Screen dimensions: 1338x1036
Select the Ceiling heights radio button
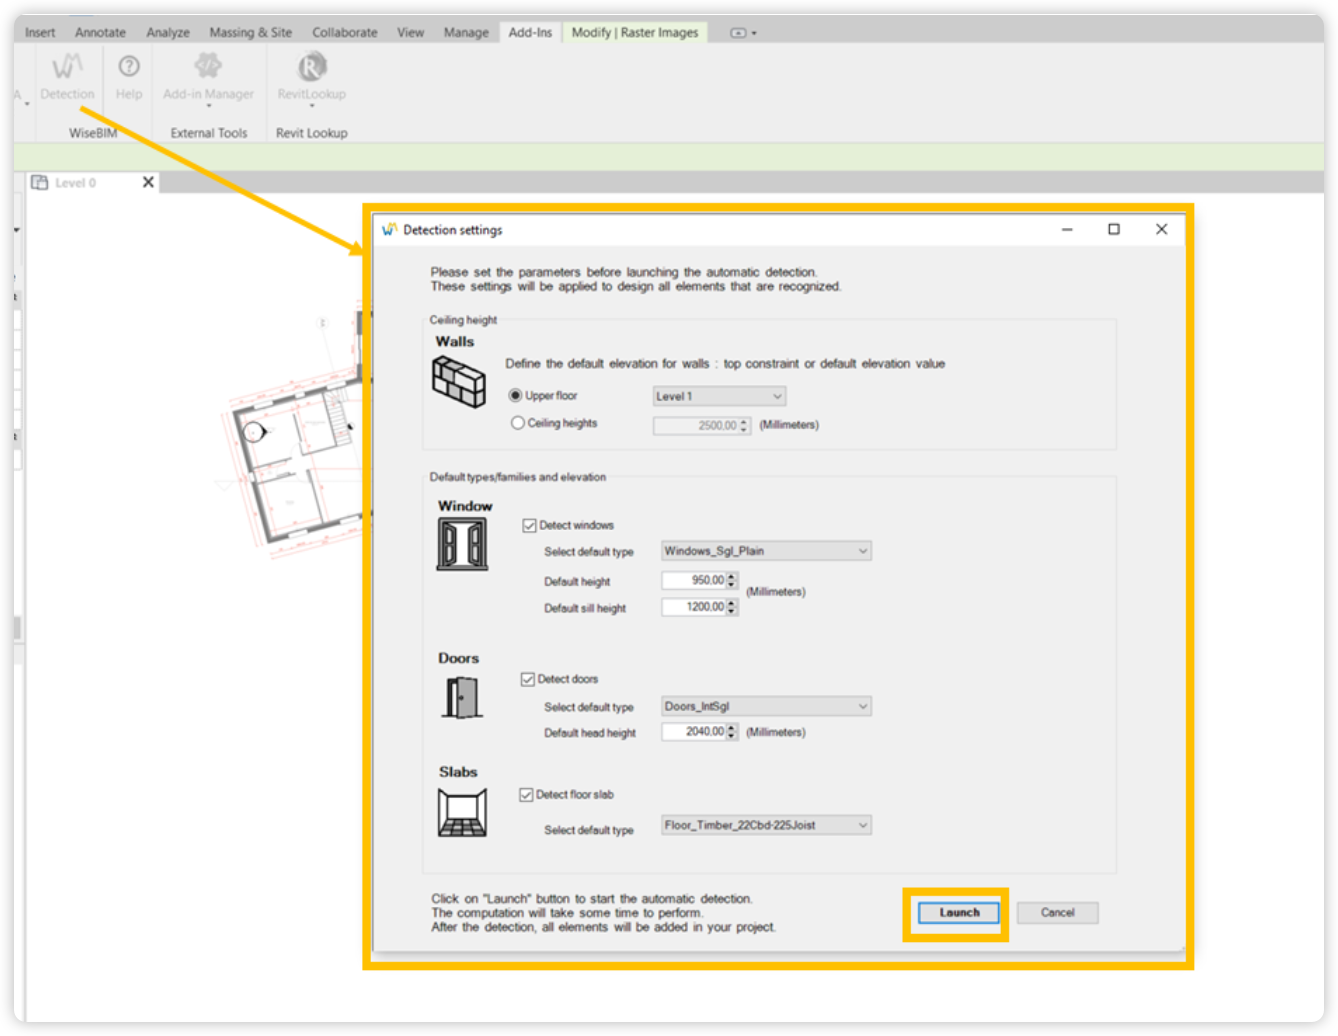tap(518, 422)
